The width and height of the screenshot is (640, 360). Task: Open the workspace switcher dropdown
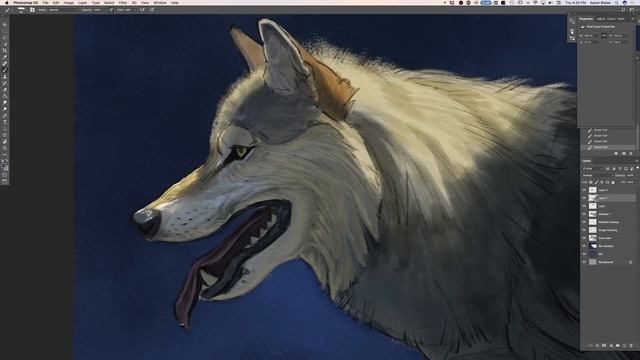(x=632, y=10)
